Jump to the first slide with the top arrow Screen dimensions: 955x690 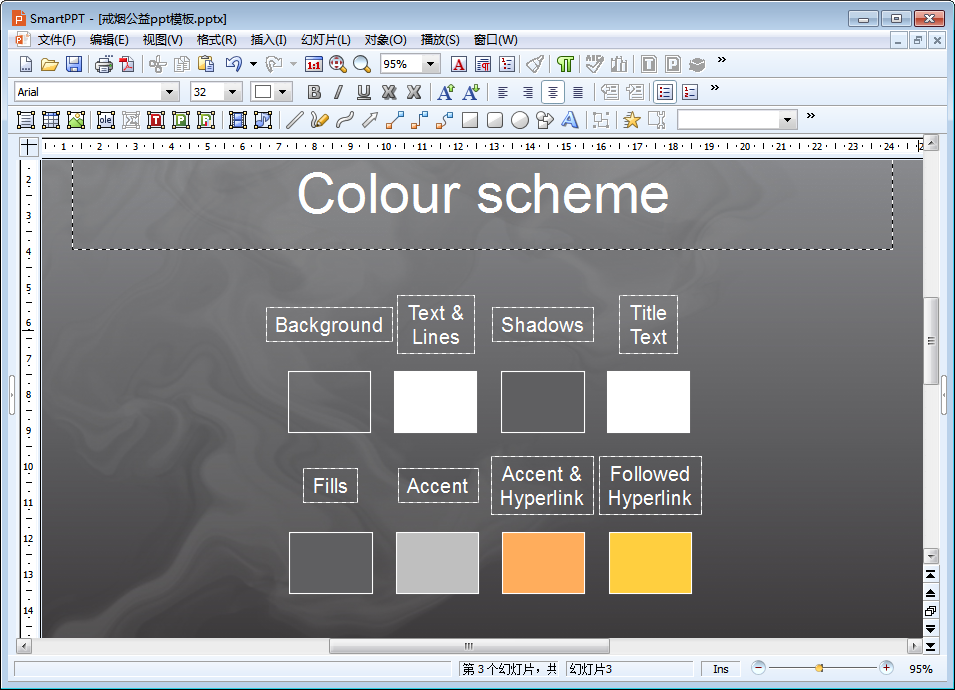(x=931, y=574)
